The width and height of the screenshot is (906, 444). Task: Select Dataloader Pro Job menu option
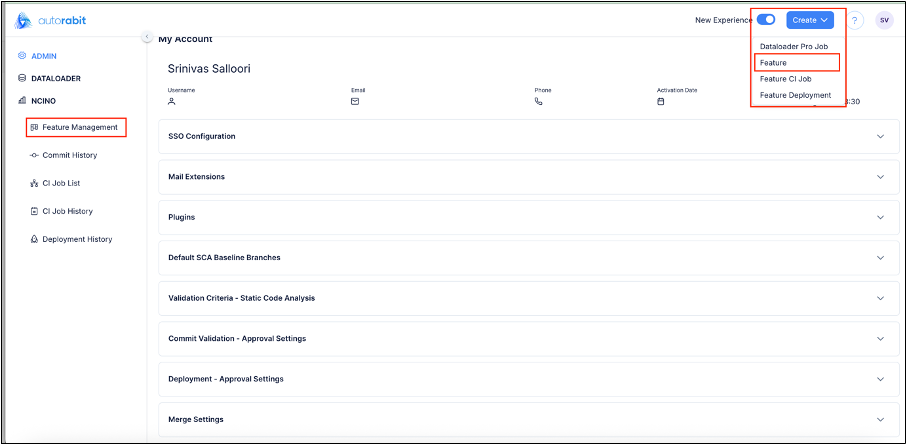(x=794, y=47)
